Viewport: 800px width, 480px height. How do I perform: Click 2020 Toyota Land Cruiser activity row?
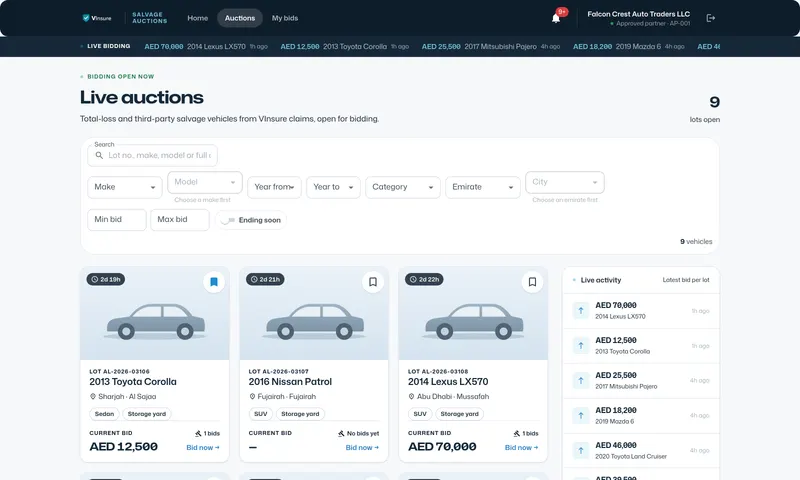641,450
